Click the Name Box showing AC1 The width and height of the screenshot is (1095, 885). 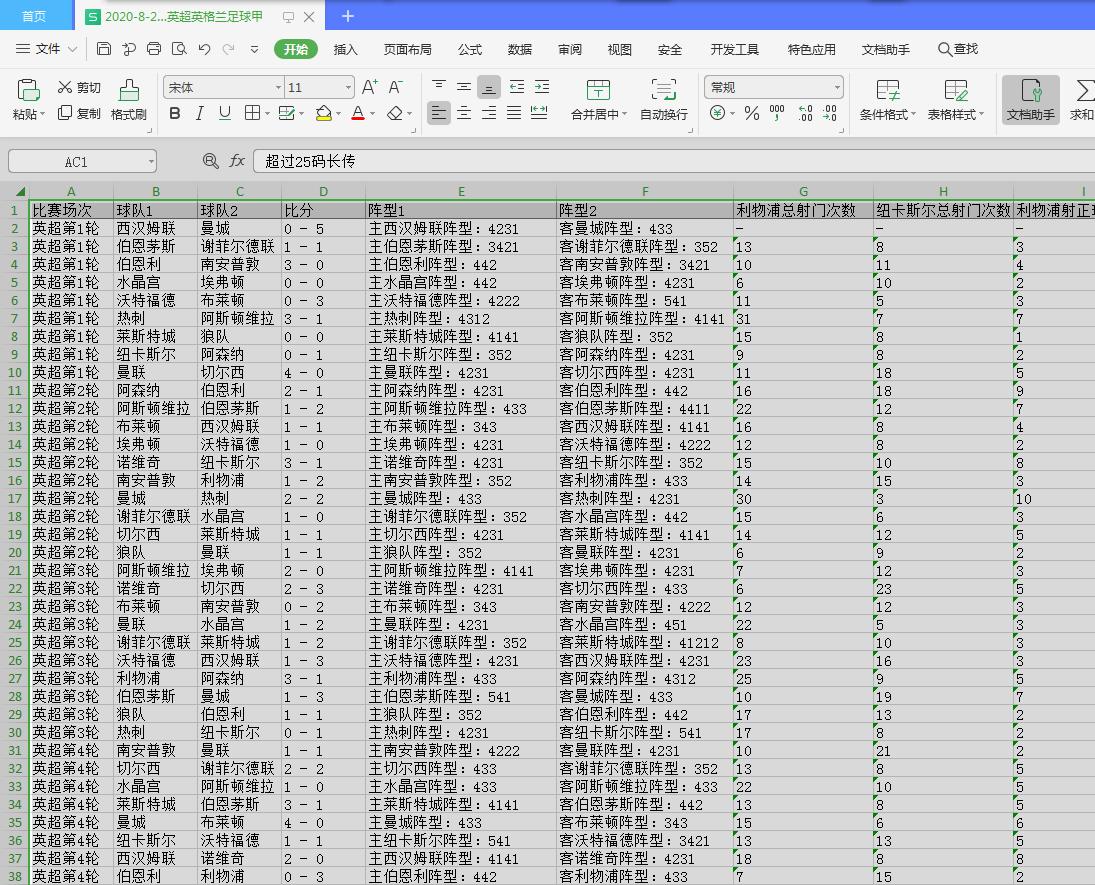tap(75, 160)
